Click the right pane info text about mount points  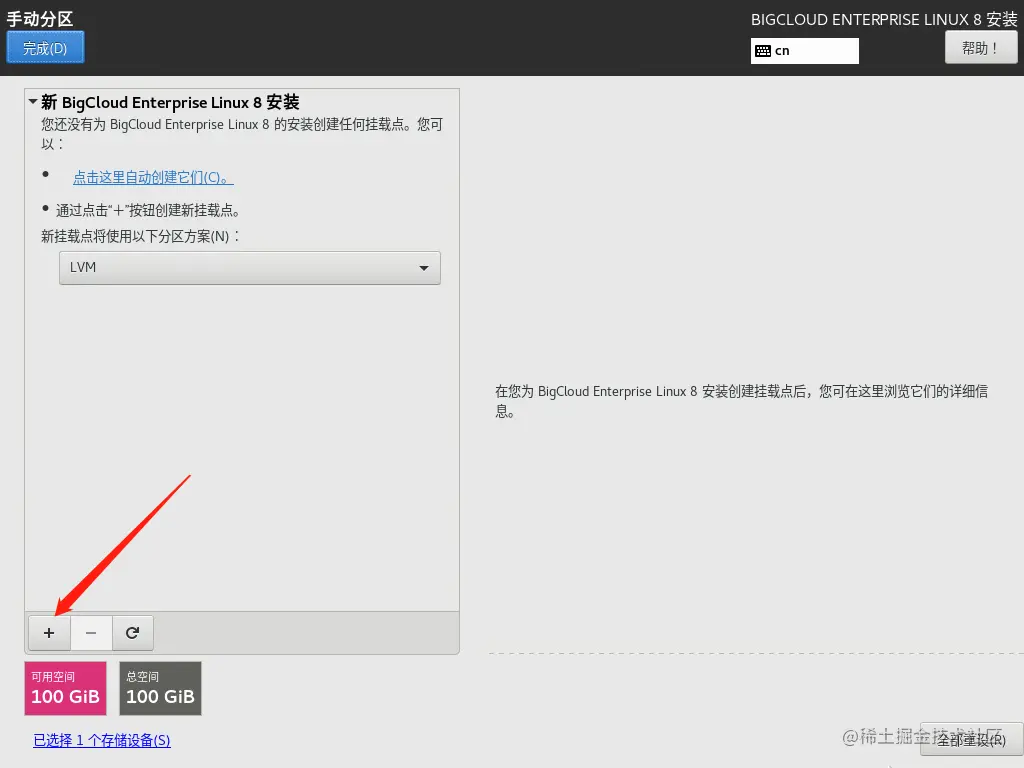pyautogui.click(x=741, y=401)
